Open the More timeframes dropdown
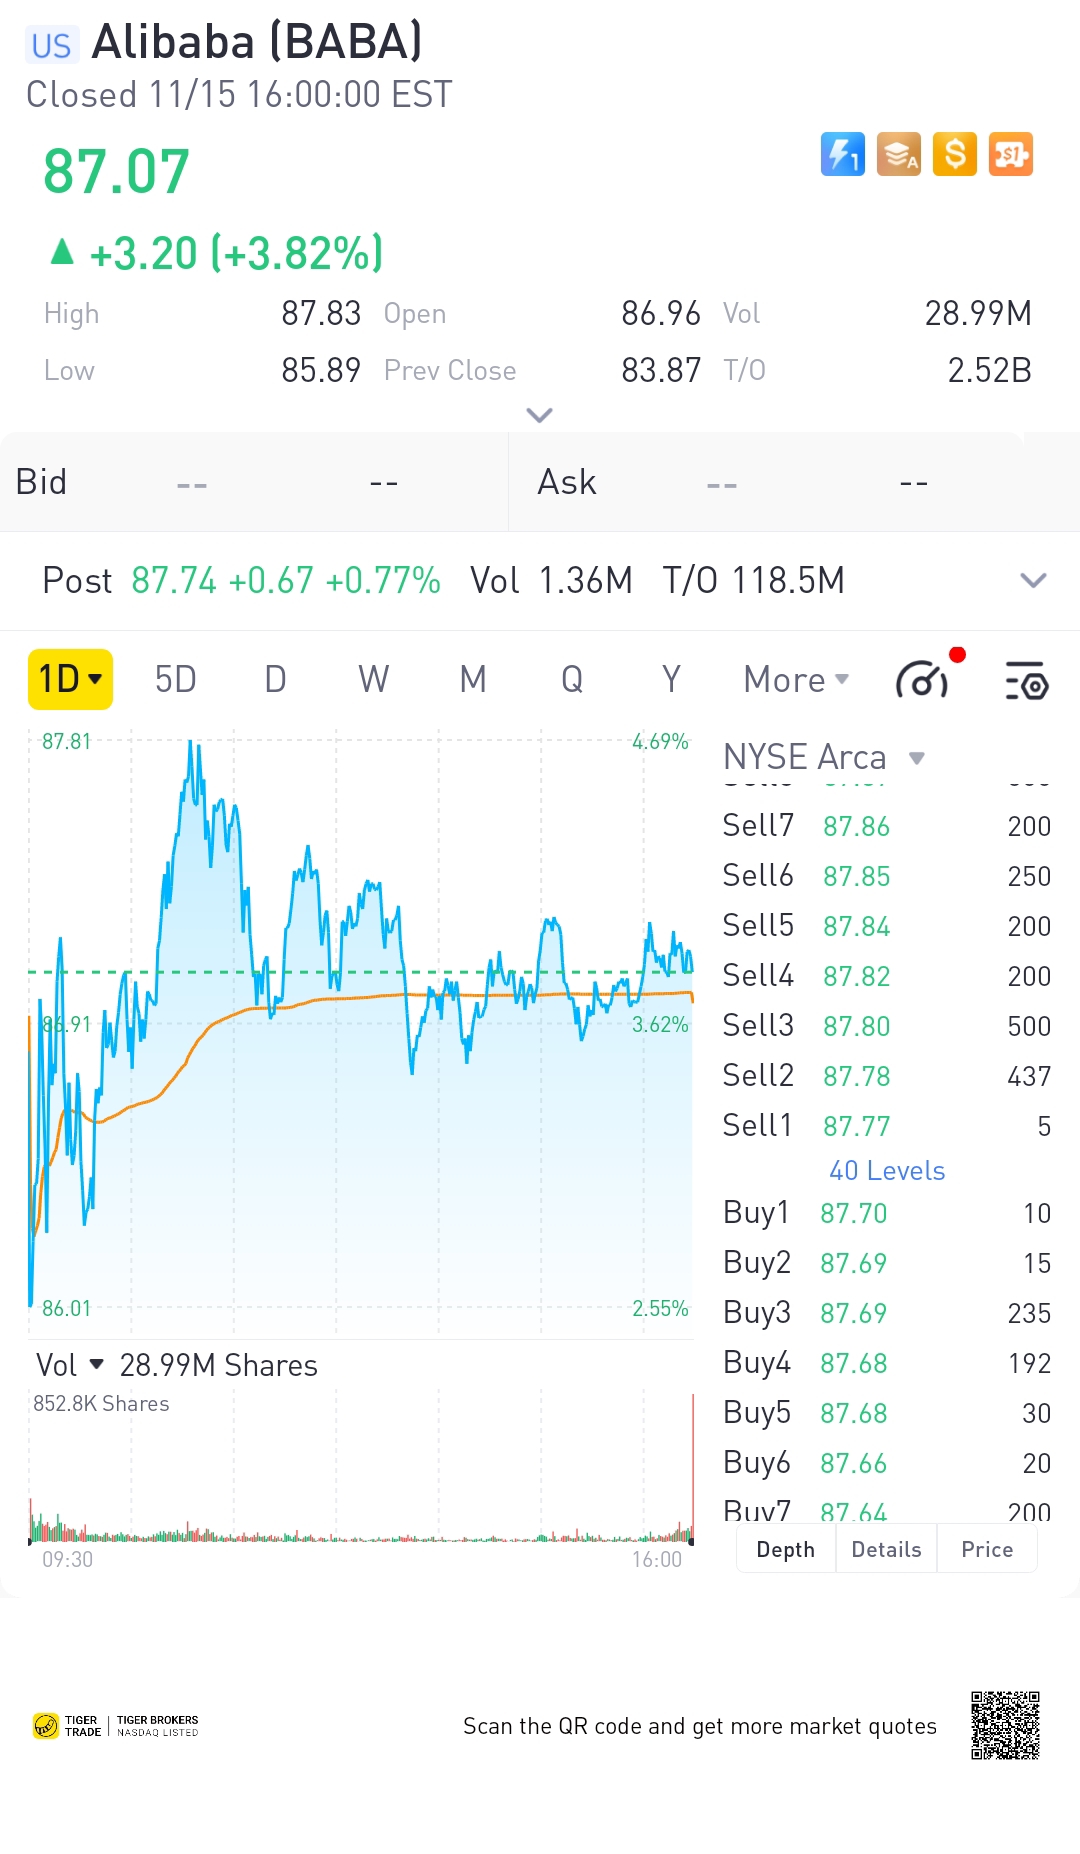This screenshot has height=1854, width=1080. (796, 680)
